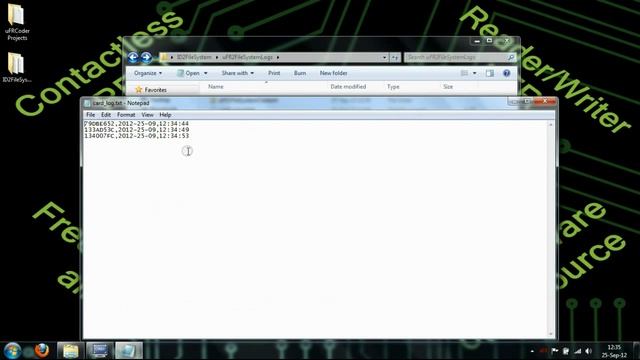This screenshot has height=360, width=640.
Task: Go forward in the Explorer window
Action: pyautogui.click(x=146, y=58)
